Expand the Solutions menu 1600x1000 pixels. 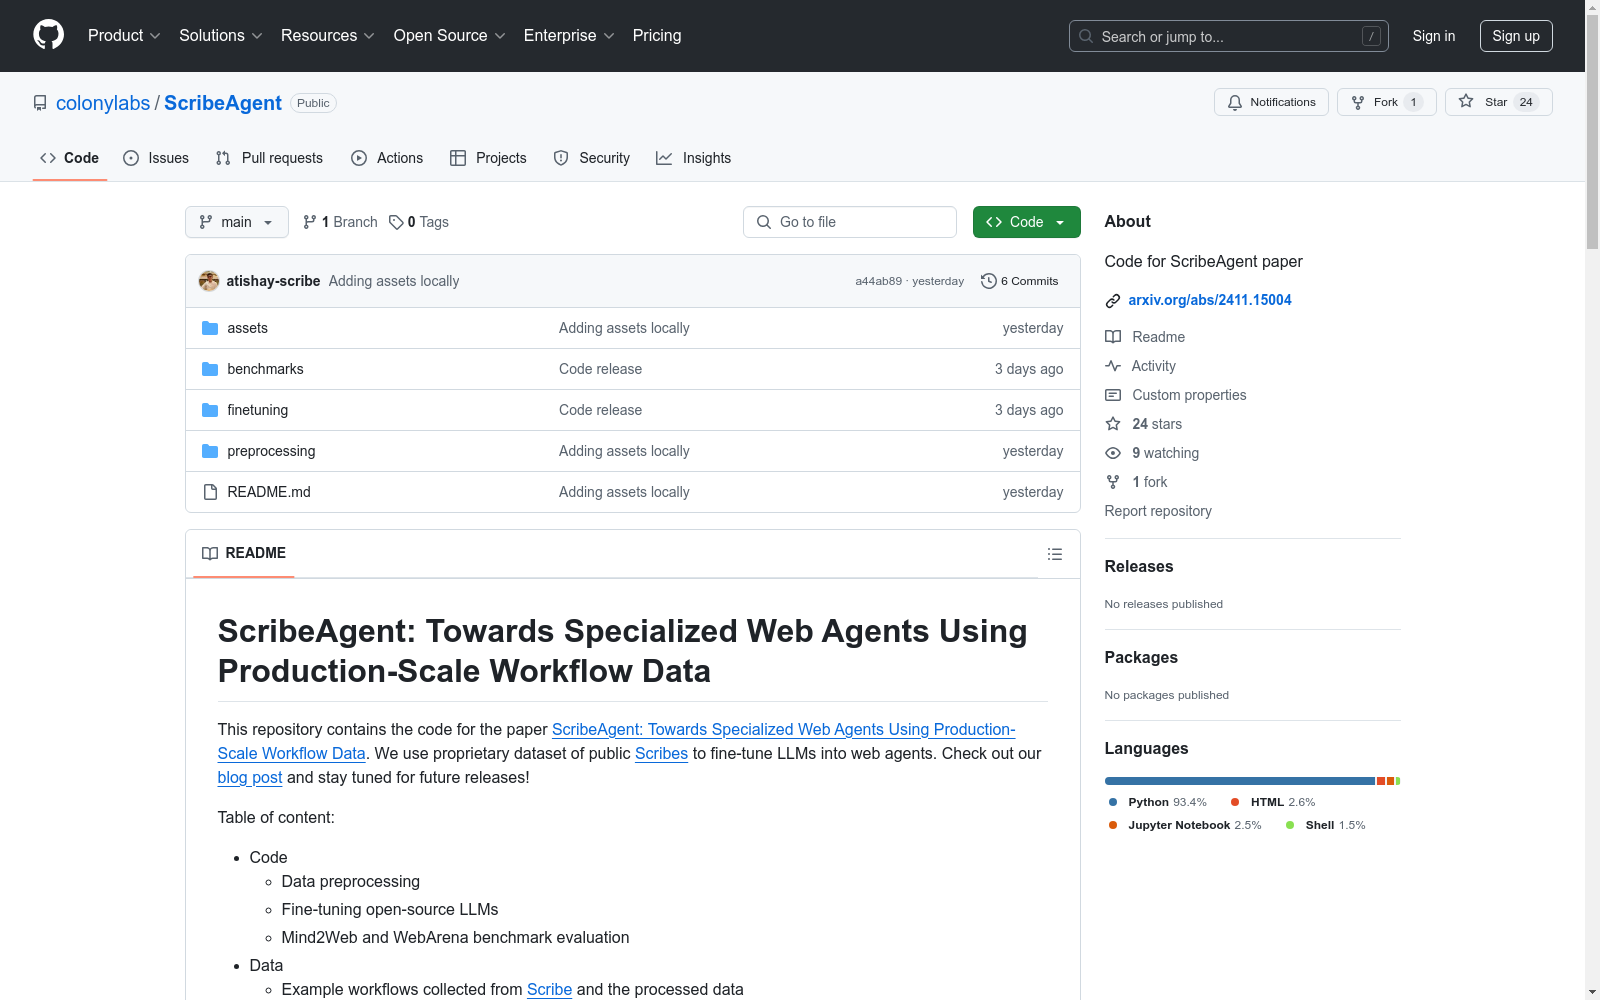(x=221, y=36)
